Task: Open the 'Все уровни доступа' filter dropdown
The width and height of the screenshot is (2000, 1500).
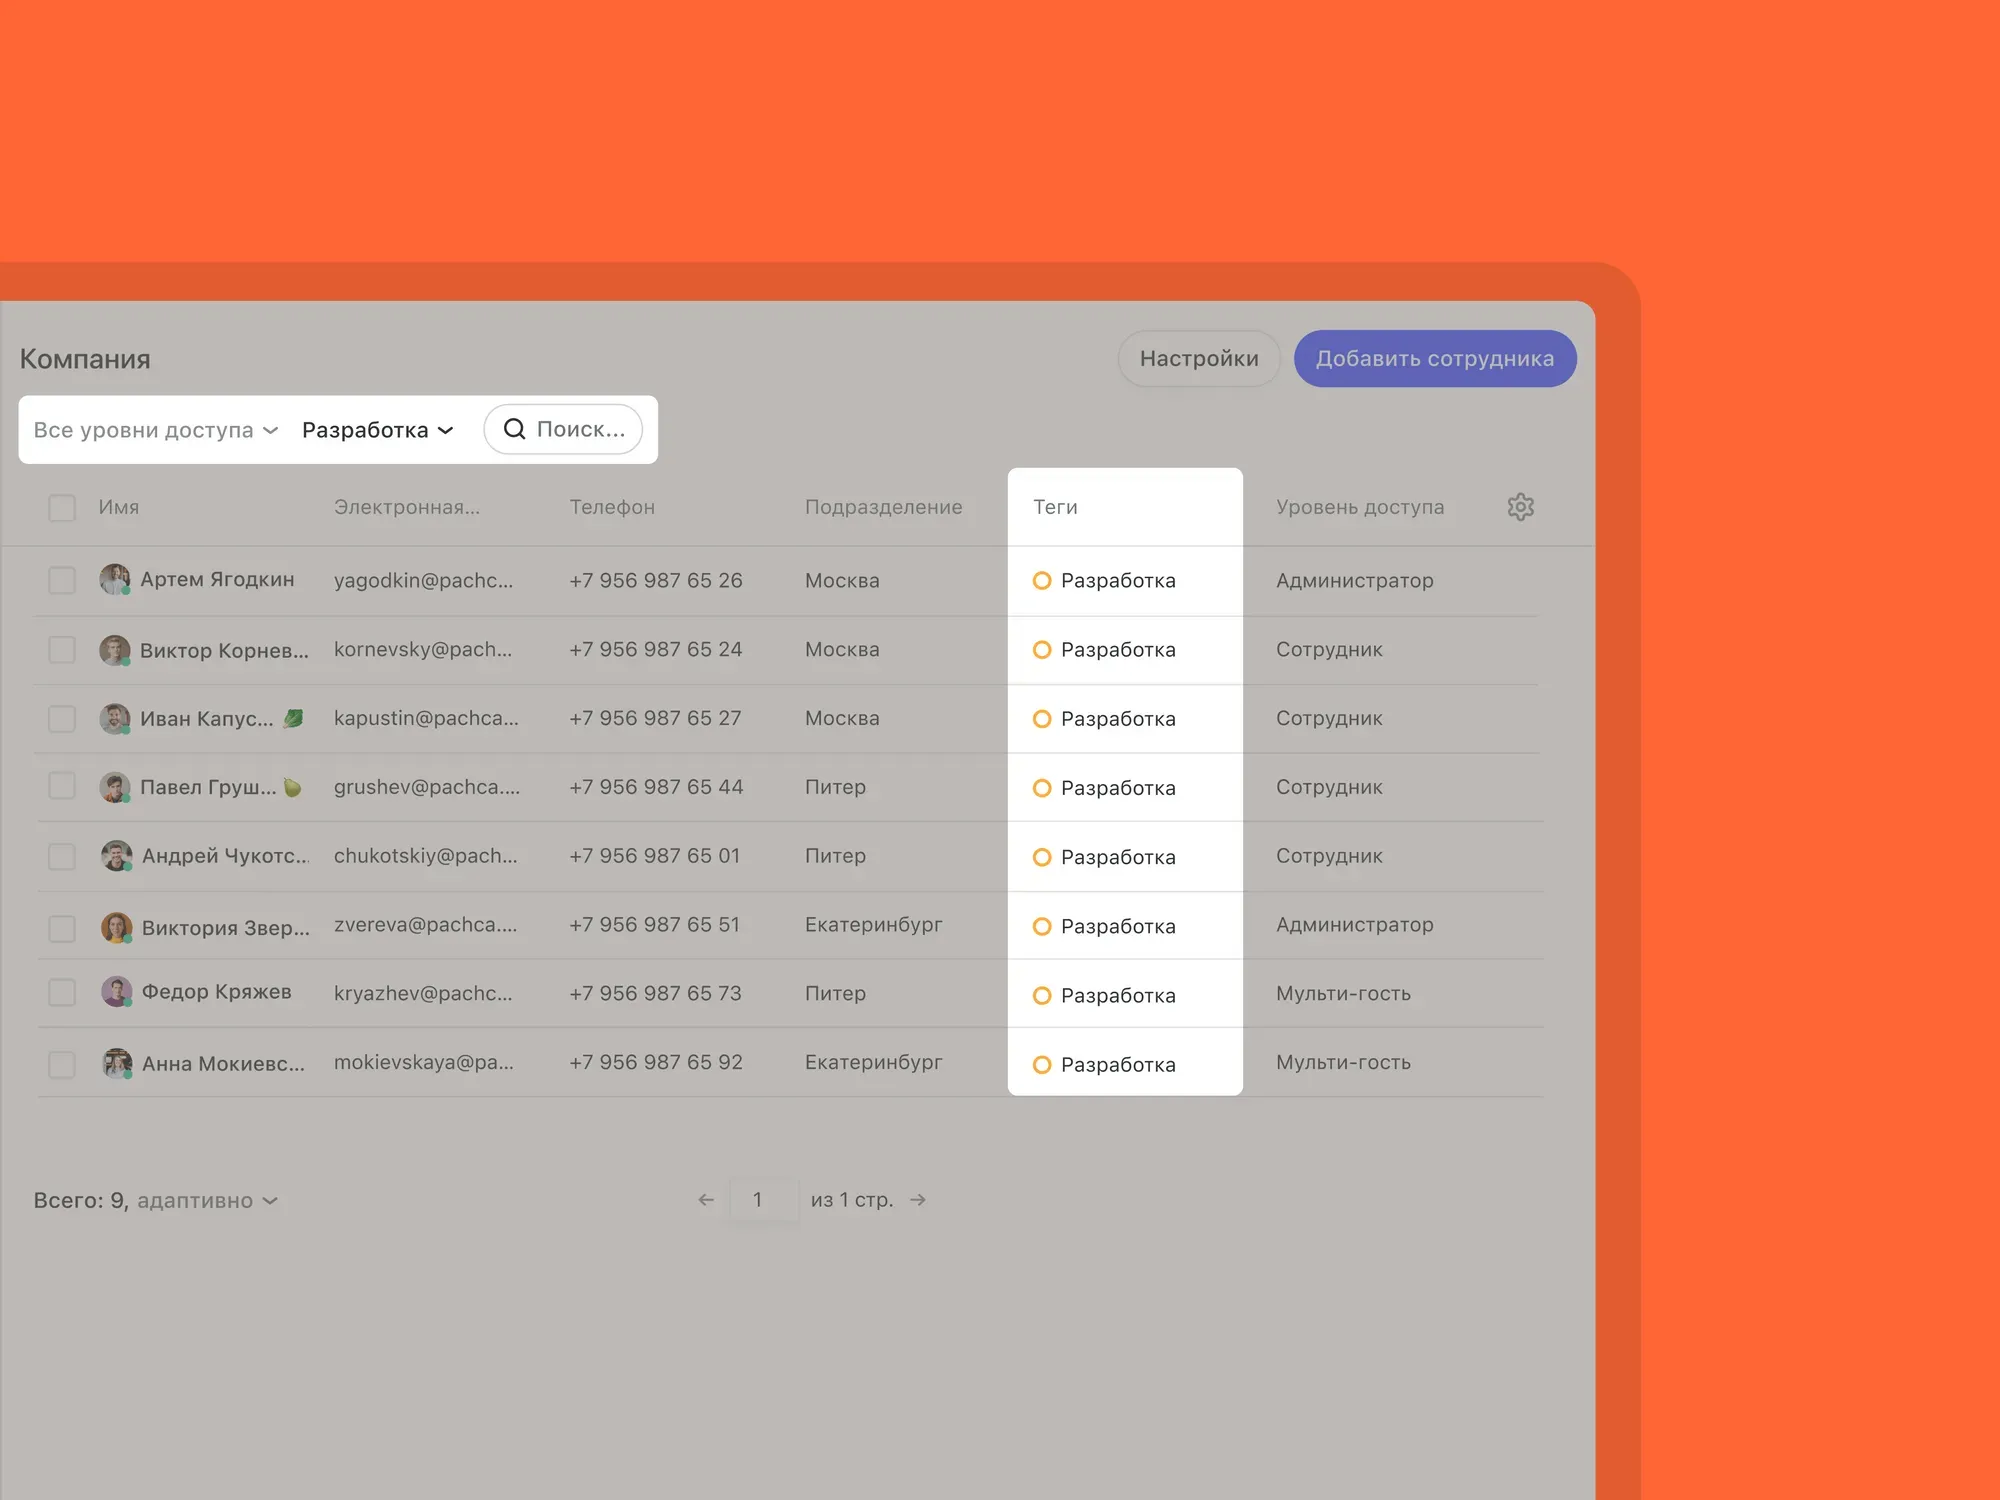Action: [155, 430]
